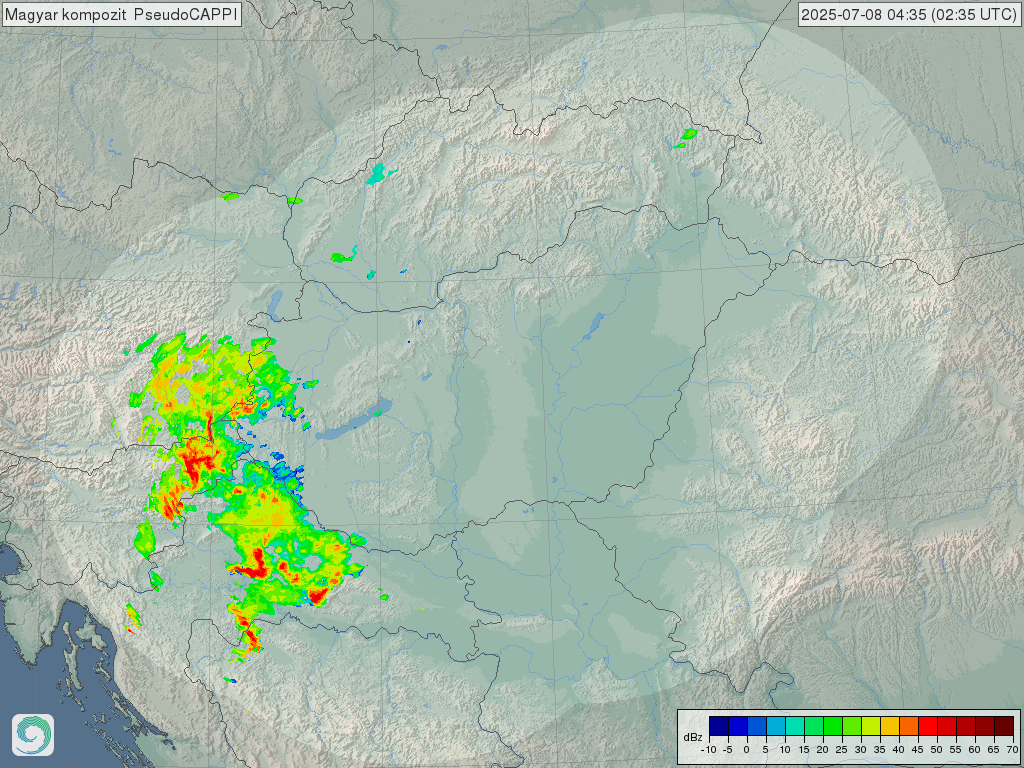The height and width of the screenshot is (768, 1024).
Task: Click the '50' legend tick label
Action: [936, 750]
